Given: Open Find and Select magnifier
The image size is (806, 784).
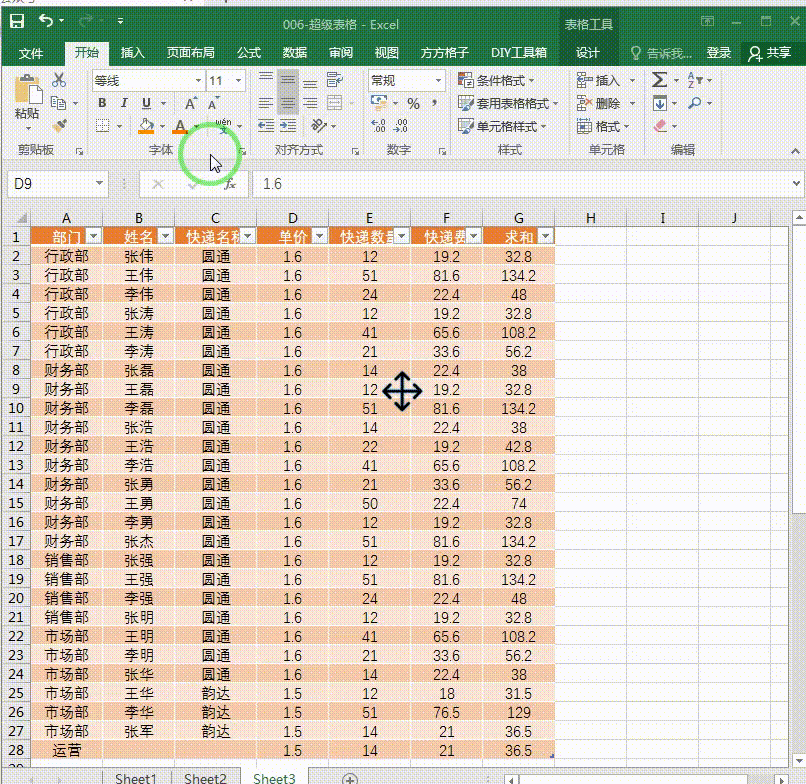Looking at the screenshot, I should (694, 103).
